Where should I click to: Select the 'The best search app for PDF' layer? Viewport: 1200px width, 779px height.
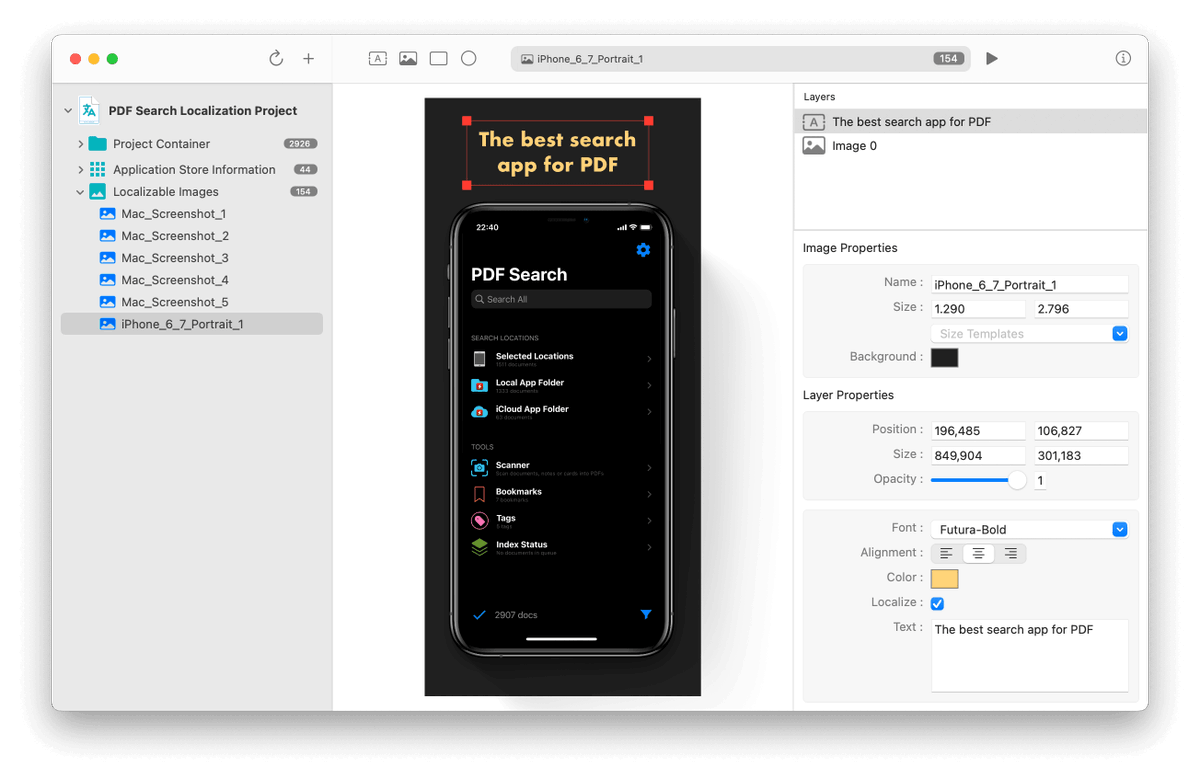pos(971,122)
